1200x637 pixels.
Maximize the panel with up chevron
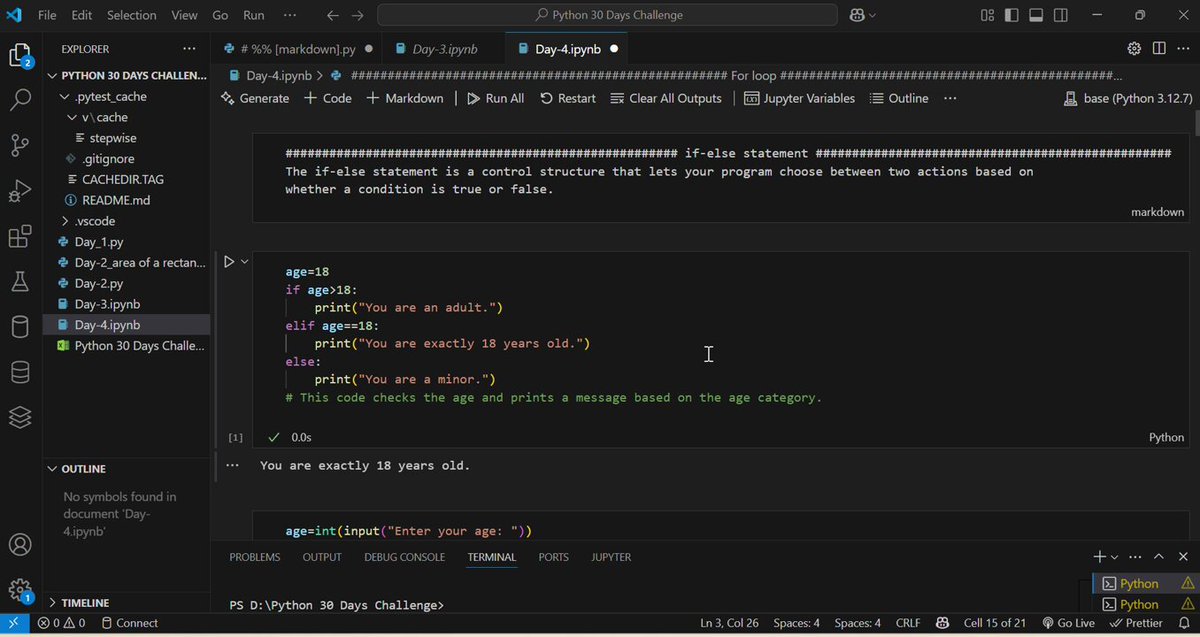pyautogui.click(x=1159, y=557)
